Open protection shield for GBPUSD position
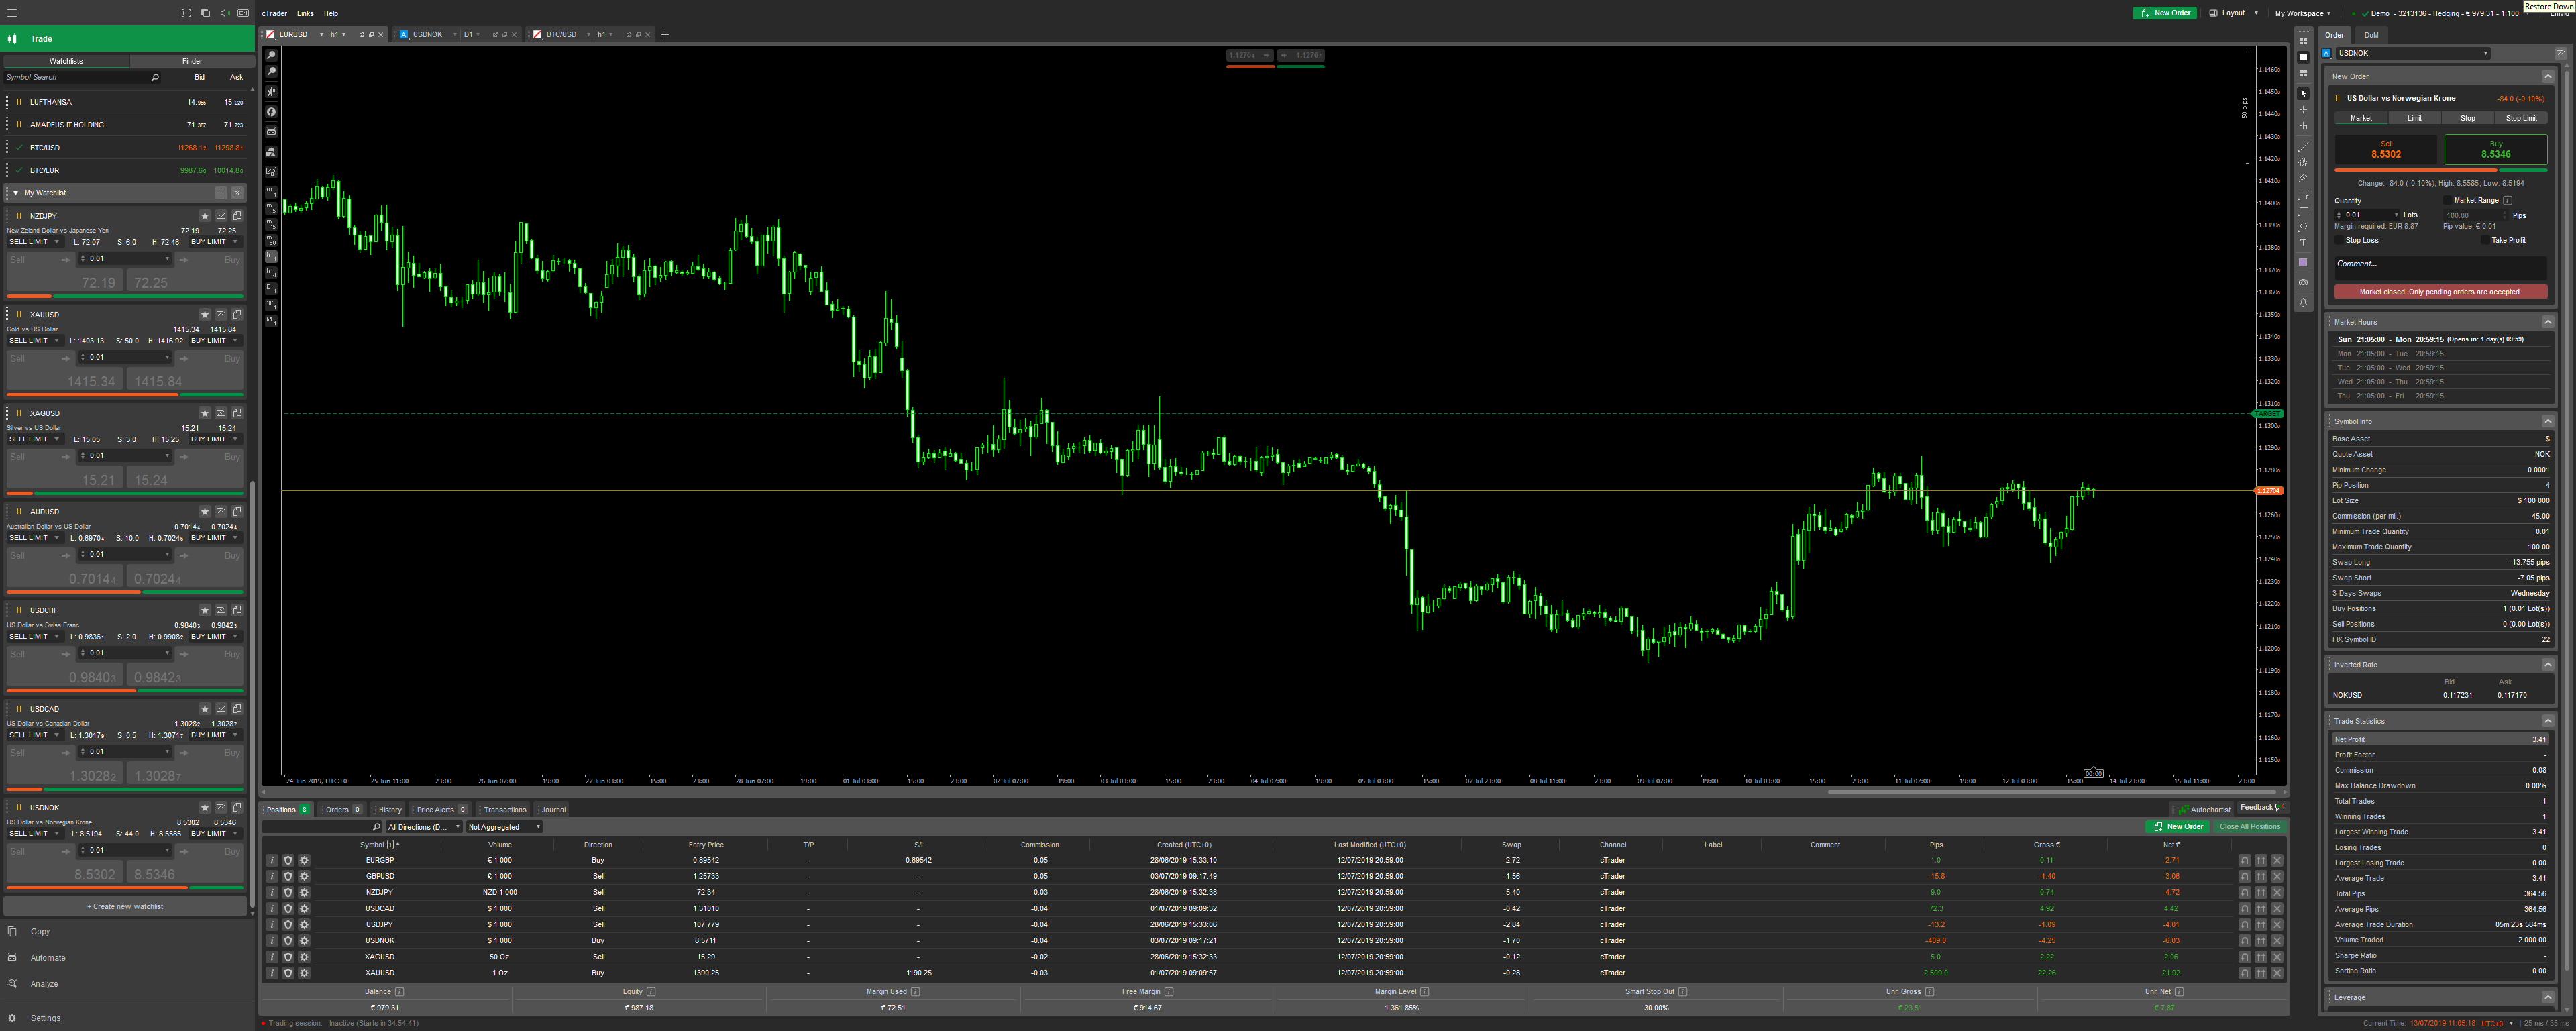Image resolution: width=2576 pixels, height=1031 pixels. (288, 876)
